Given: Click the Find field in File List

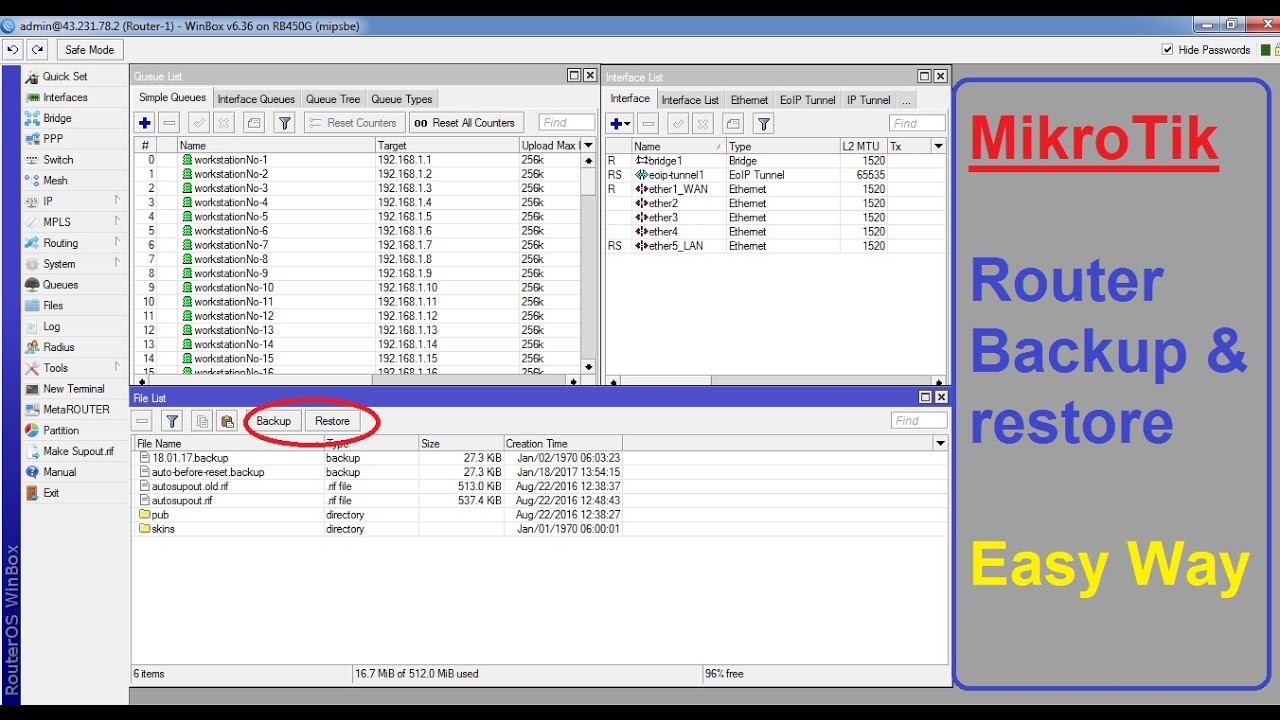Looking at the screenshot, I should tap(918, 421).
